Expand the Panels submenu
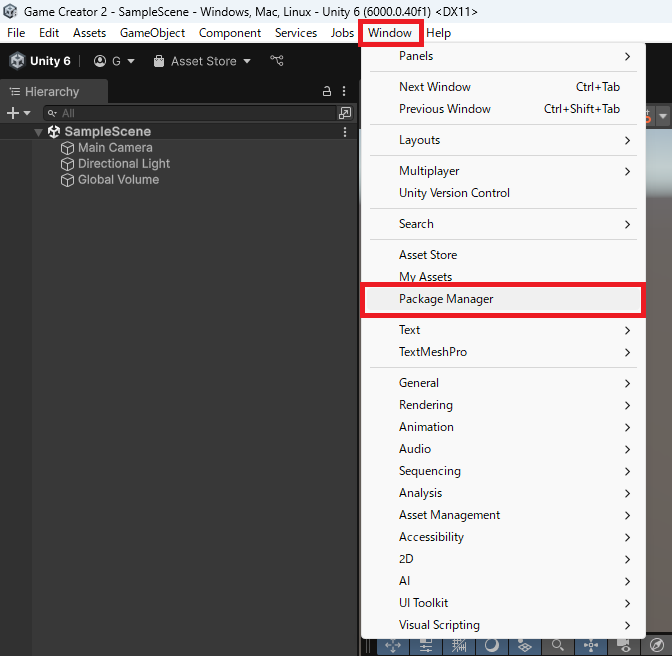Image resolution: width=672 pixels, height=656 pixels. click(503, 56)
